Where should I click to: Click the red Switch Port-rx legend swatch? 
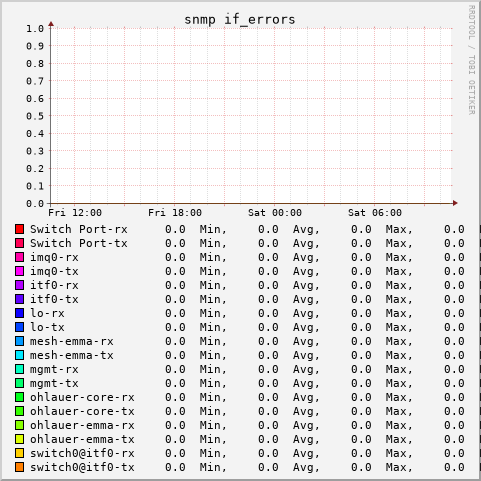tap(20, 229)
